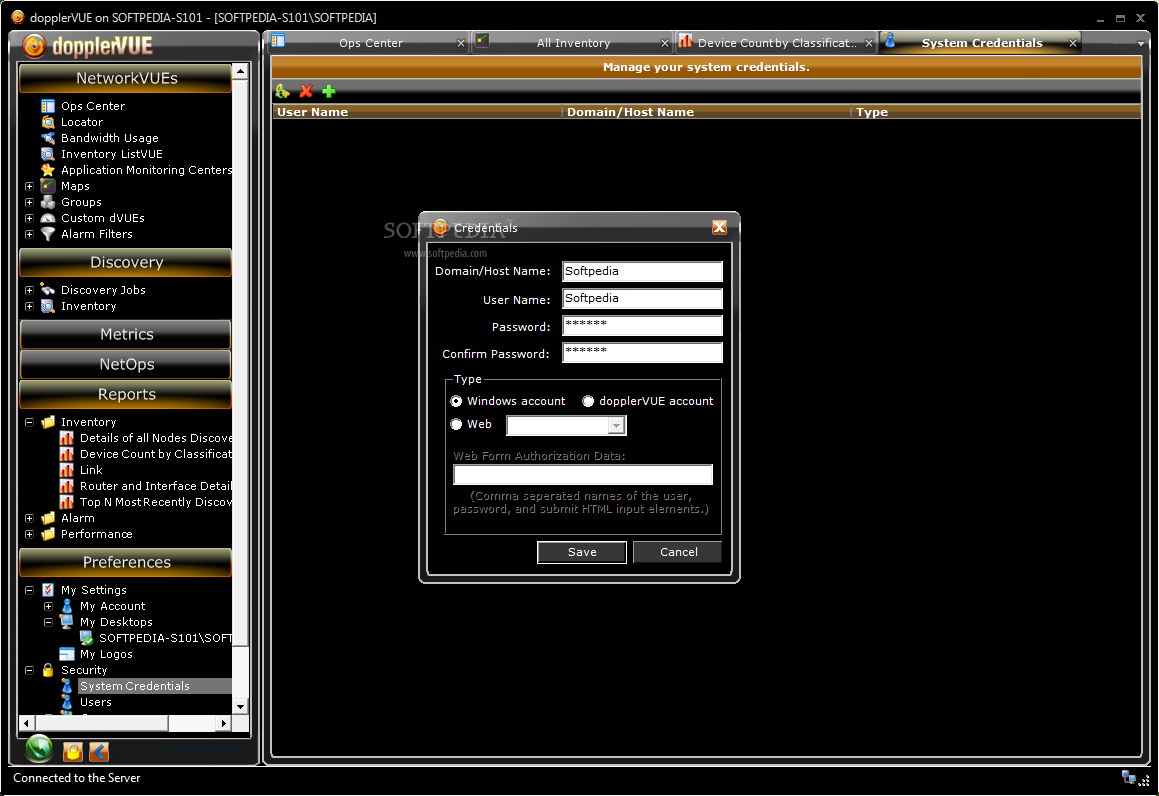Viewport: 1159px width, 796px height.
Task: Click the Inventory ListVUE icon
Action: point(48,154)
